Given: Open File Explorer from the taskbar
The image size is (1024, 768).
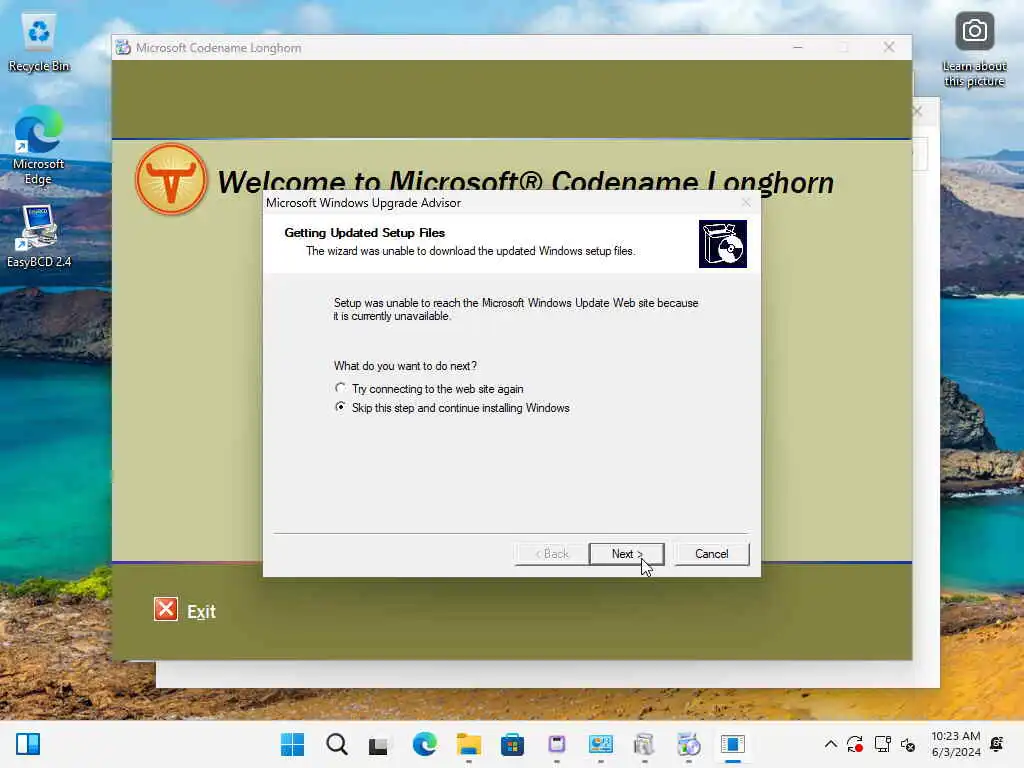Looking at the screenshot, I should tap(468, 744).
